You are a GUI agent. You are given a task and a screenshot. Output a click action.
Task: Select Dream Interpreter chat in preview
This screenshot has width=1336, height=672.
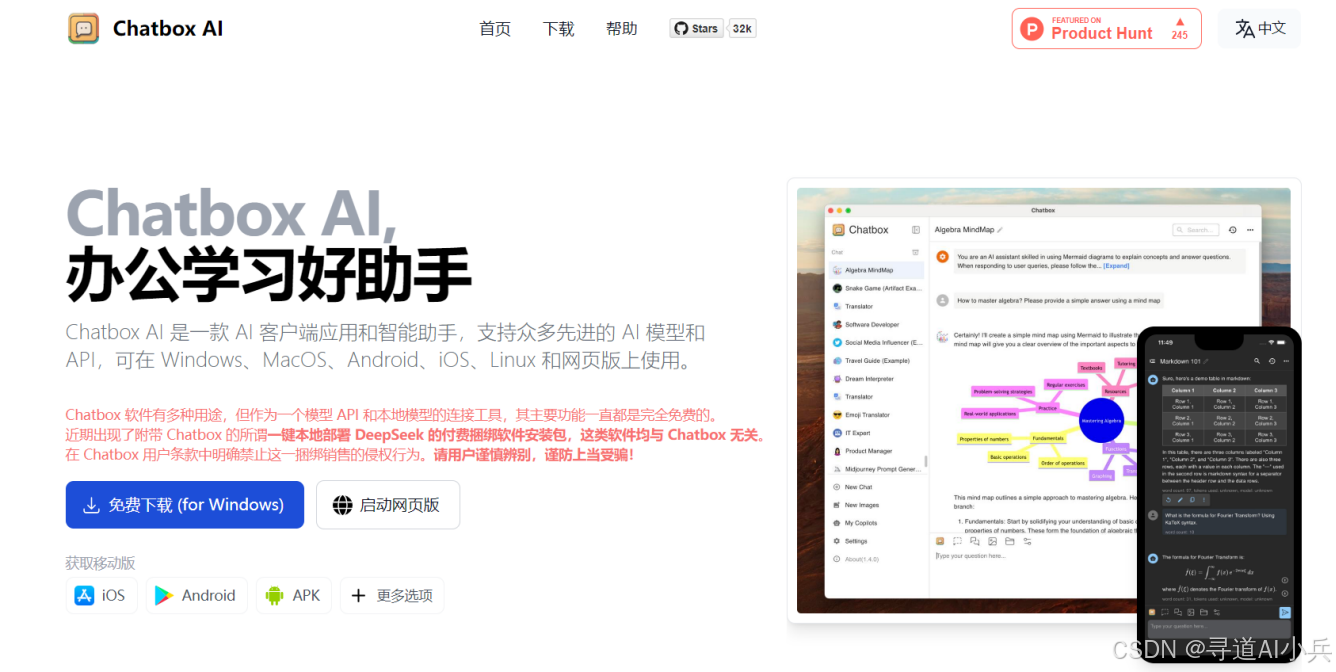pos(877,379)
